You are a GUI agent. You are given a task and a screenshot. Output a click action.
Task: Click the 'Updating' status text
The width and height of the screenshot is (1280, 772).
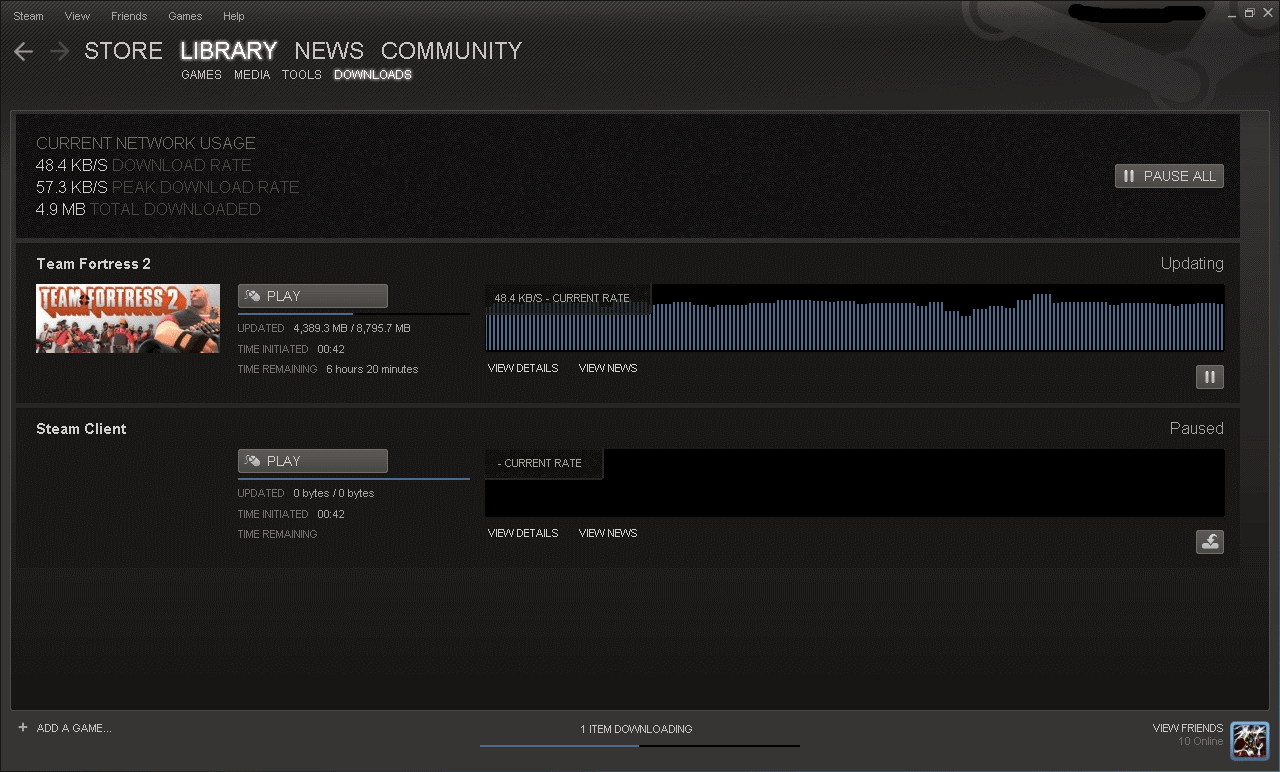tap(1192, 264)
